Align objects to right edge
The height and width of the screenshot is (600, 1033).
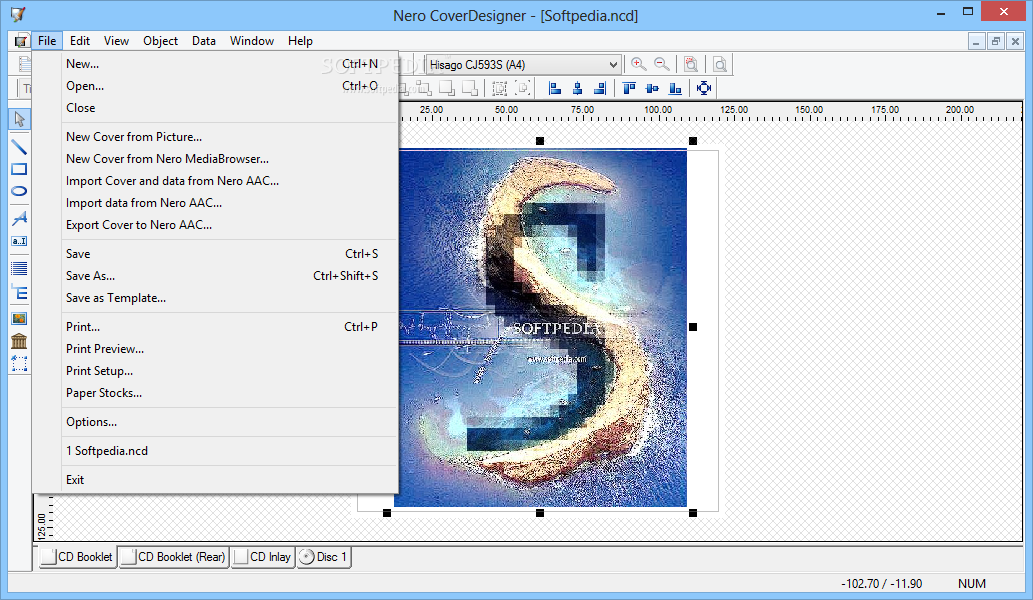600,88
